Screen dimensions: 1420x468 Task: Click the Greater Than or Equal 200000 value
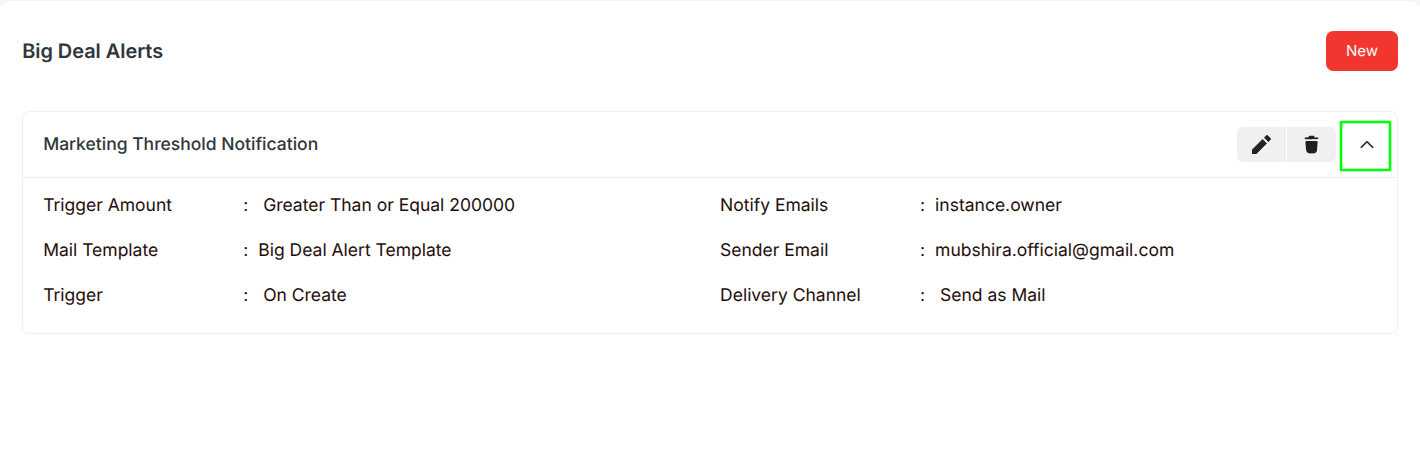(x=389, y=205)
